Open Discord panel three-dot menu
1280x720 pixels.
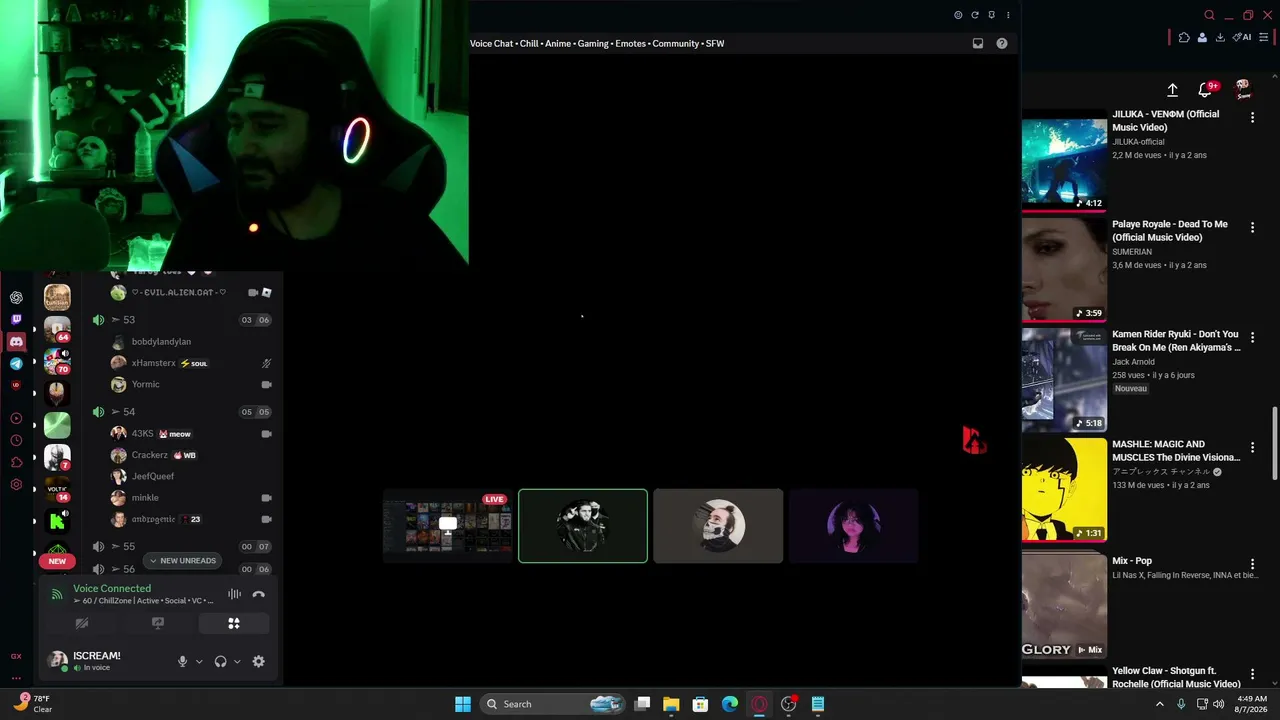(x=1008, y=15)
